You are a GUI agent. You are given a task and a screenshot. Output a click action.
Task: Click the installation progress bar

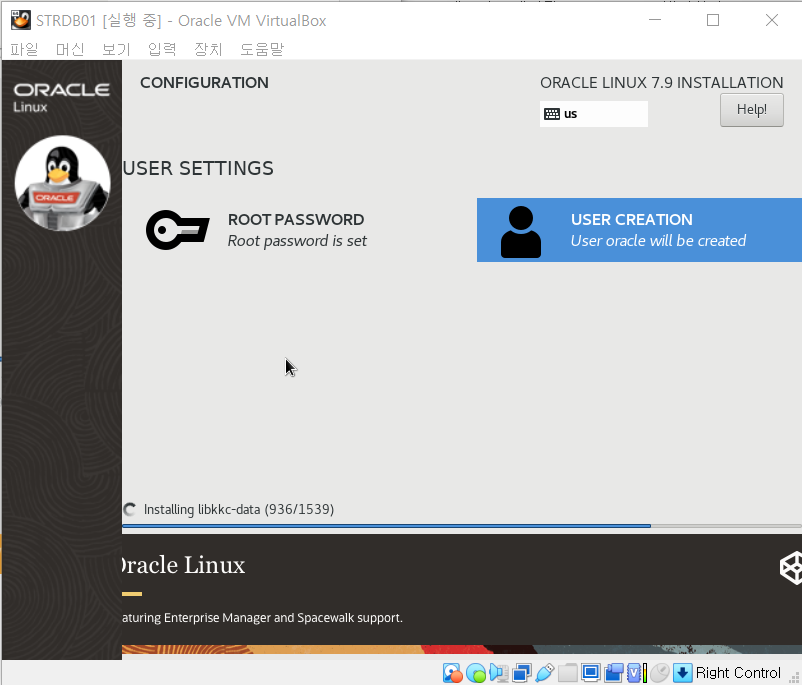point(462,525)
